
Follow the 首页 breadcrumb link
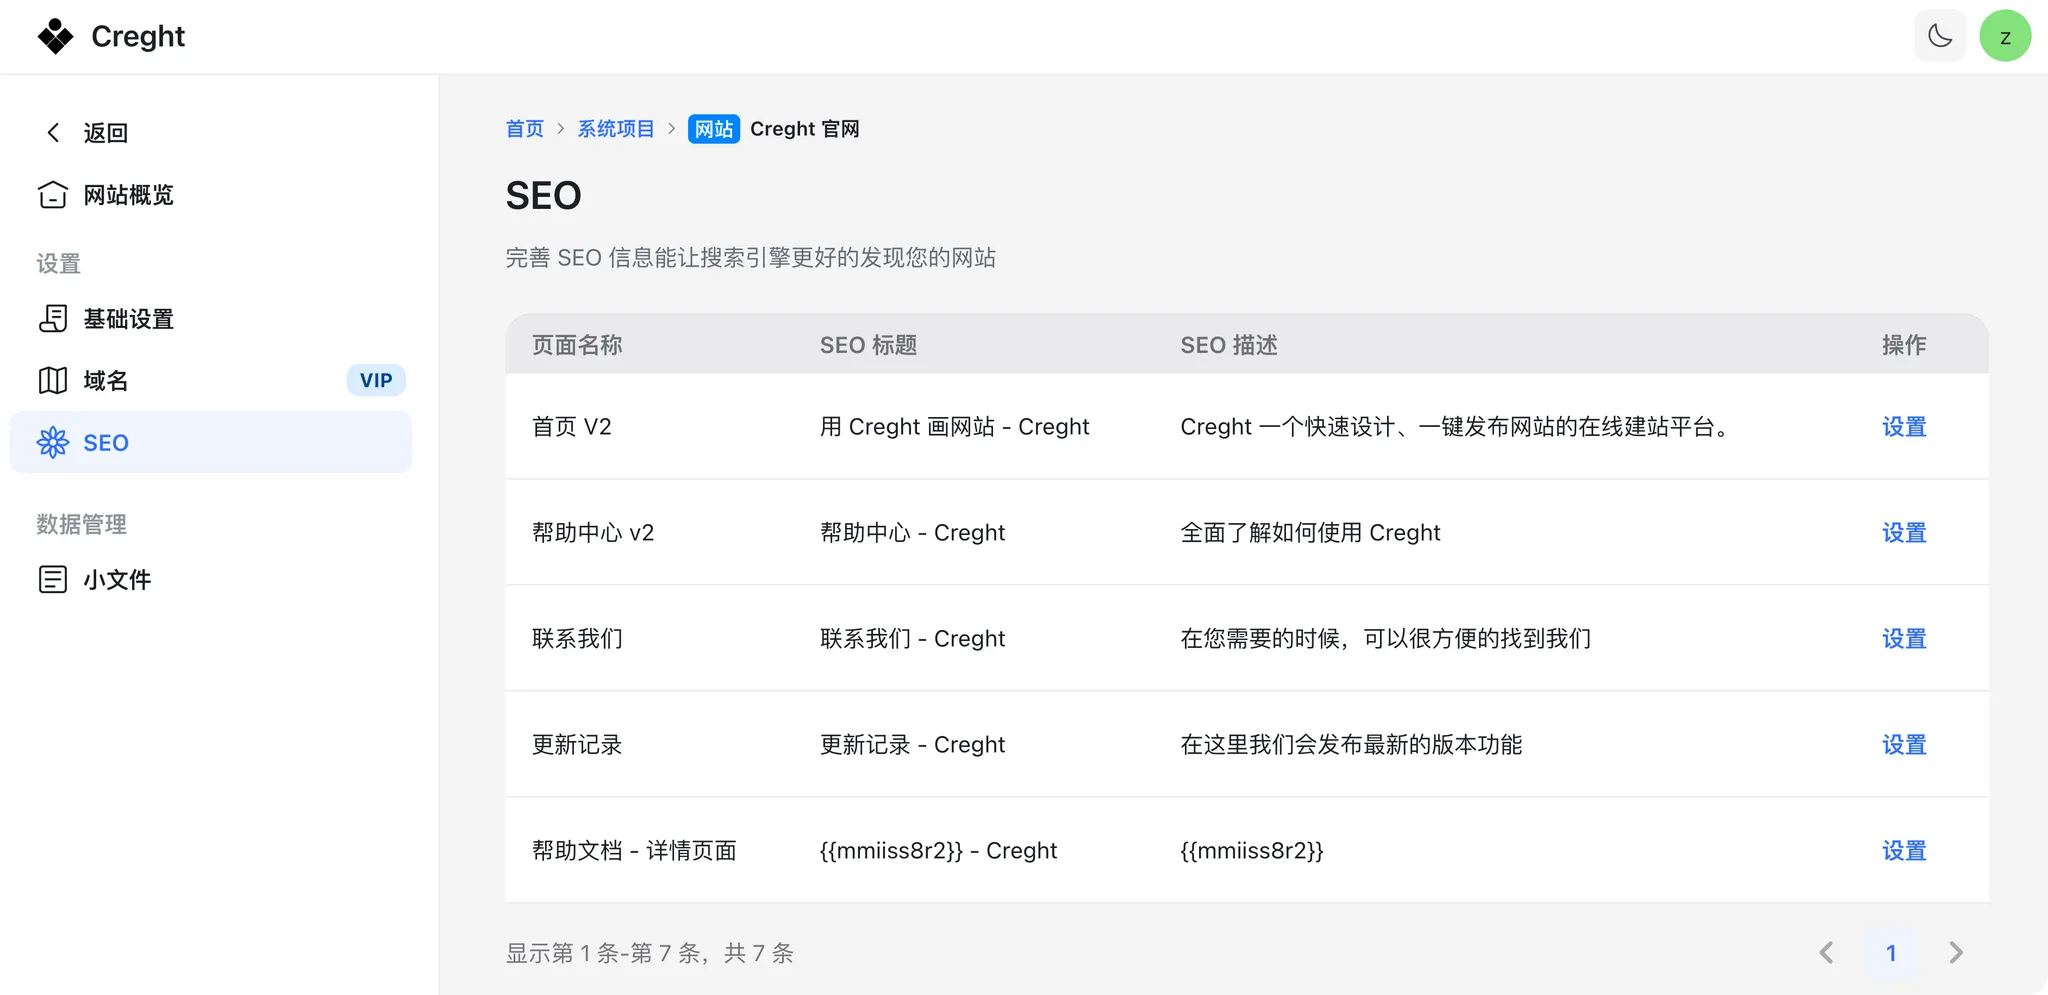coord(525,129)
